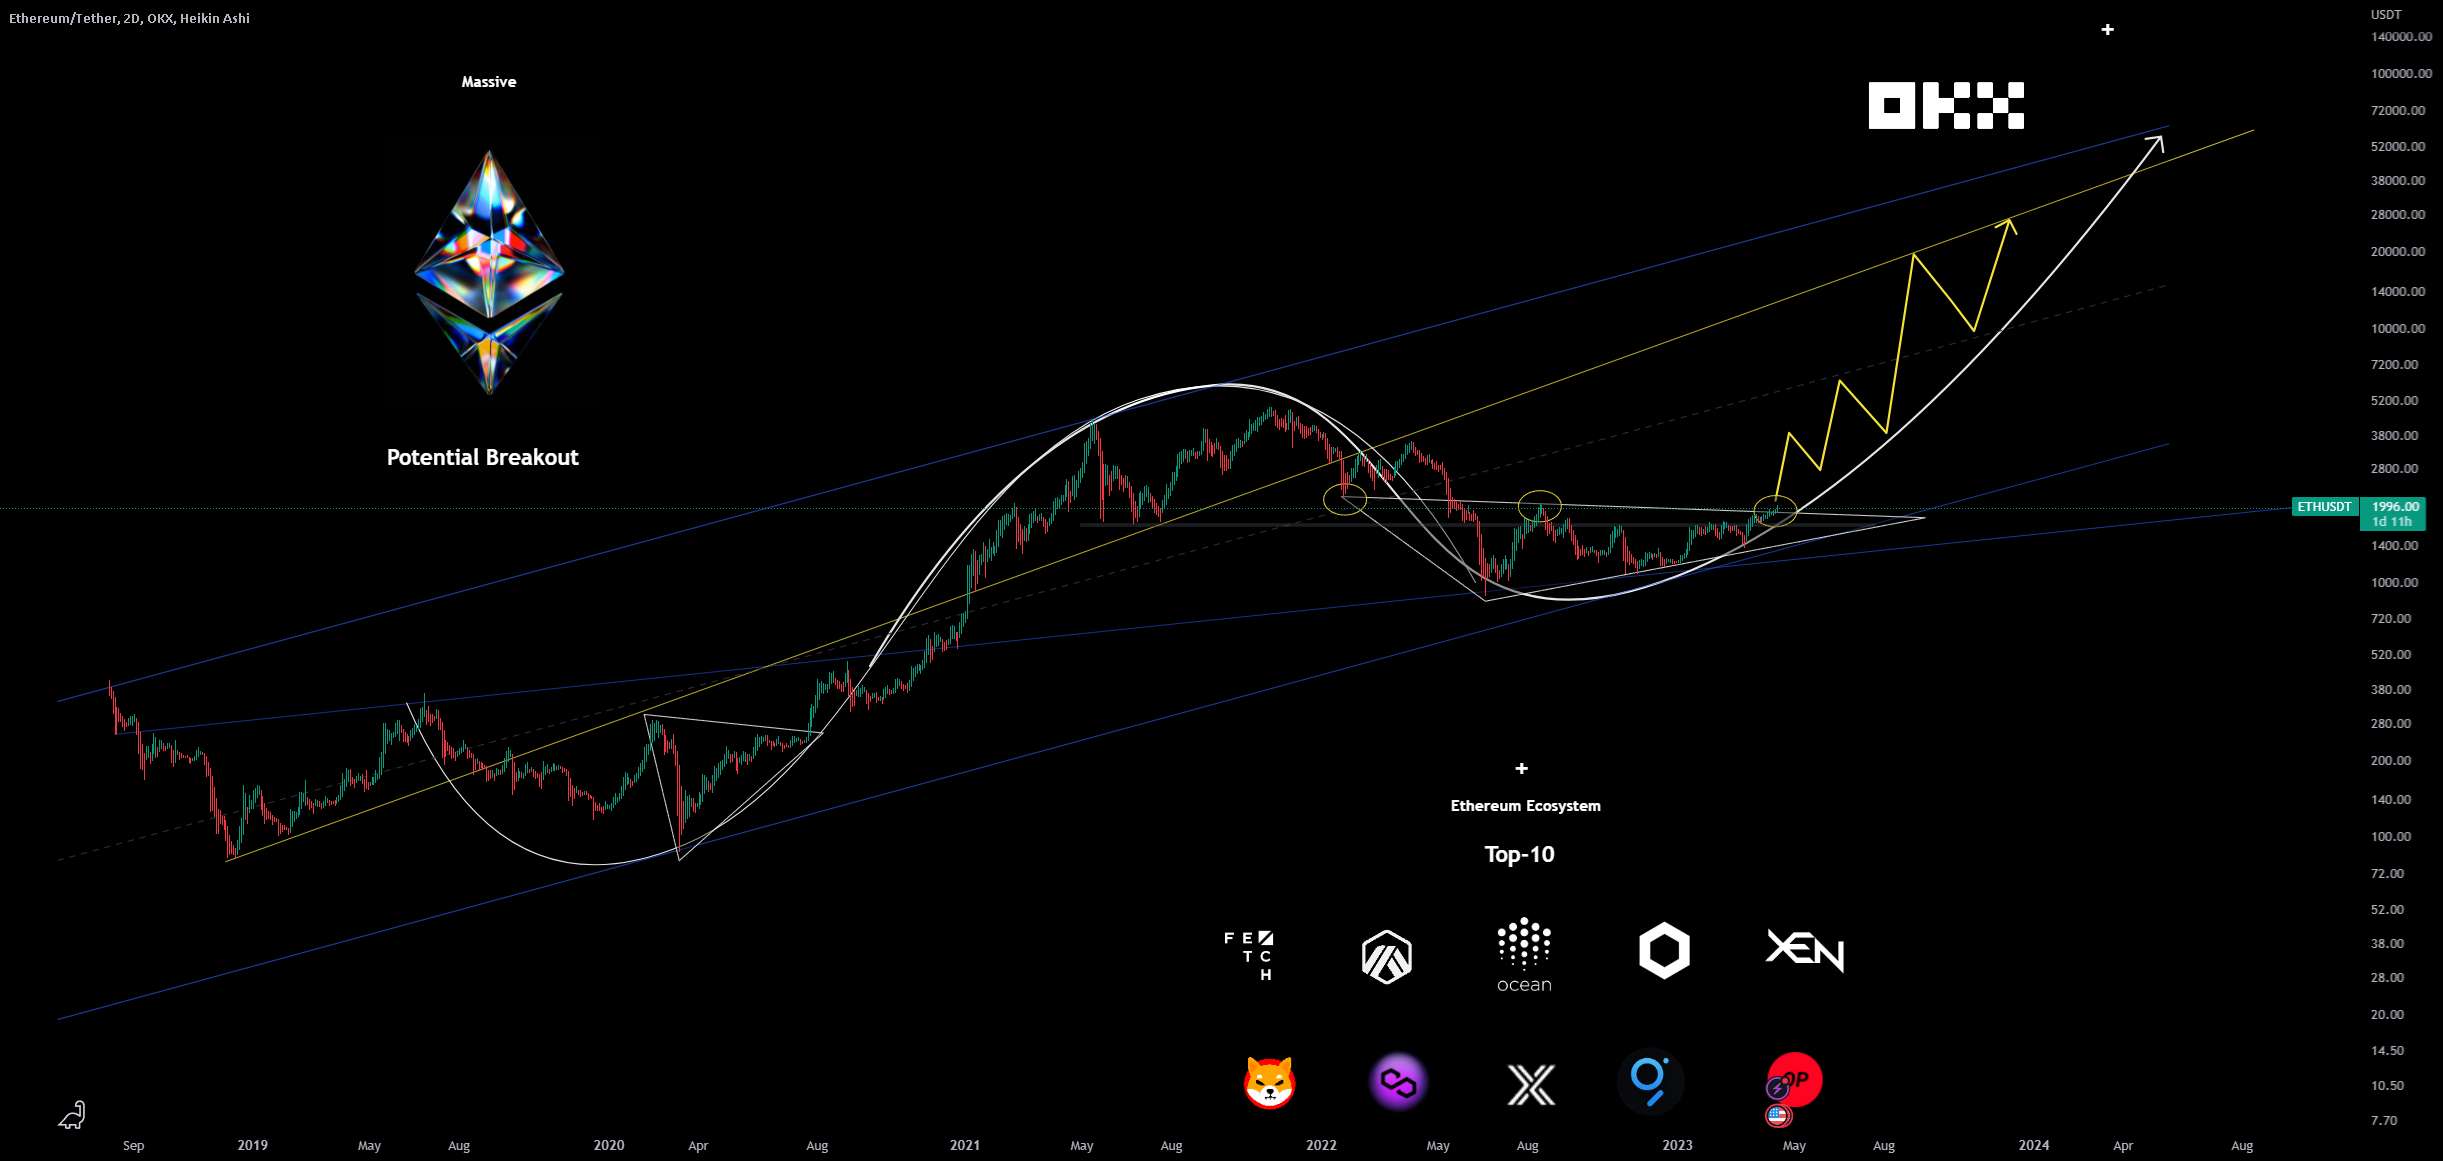Click the 14000.00 price axis label
Screen dimensions: 2443x1161
pos(2398,292)
